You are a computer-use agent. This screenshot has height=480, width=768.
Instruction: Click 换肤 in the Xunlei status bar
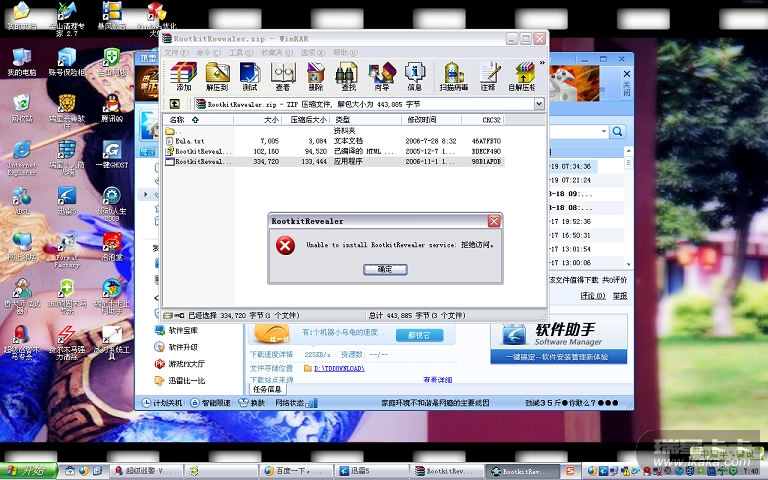click(252, 403)
